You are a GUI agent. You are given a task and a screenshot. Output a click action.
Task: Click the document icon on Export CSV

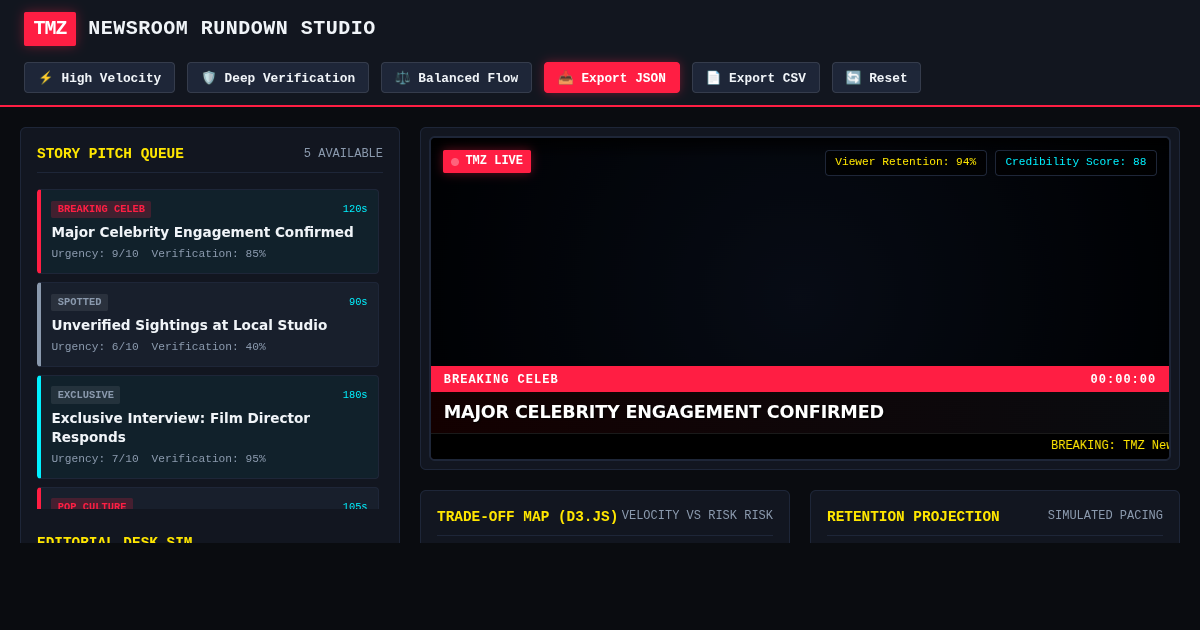(x=714, y=78)
